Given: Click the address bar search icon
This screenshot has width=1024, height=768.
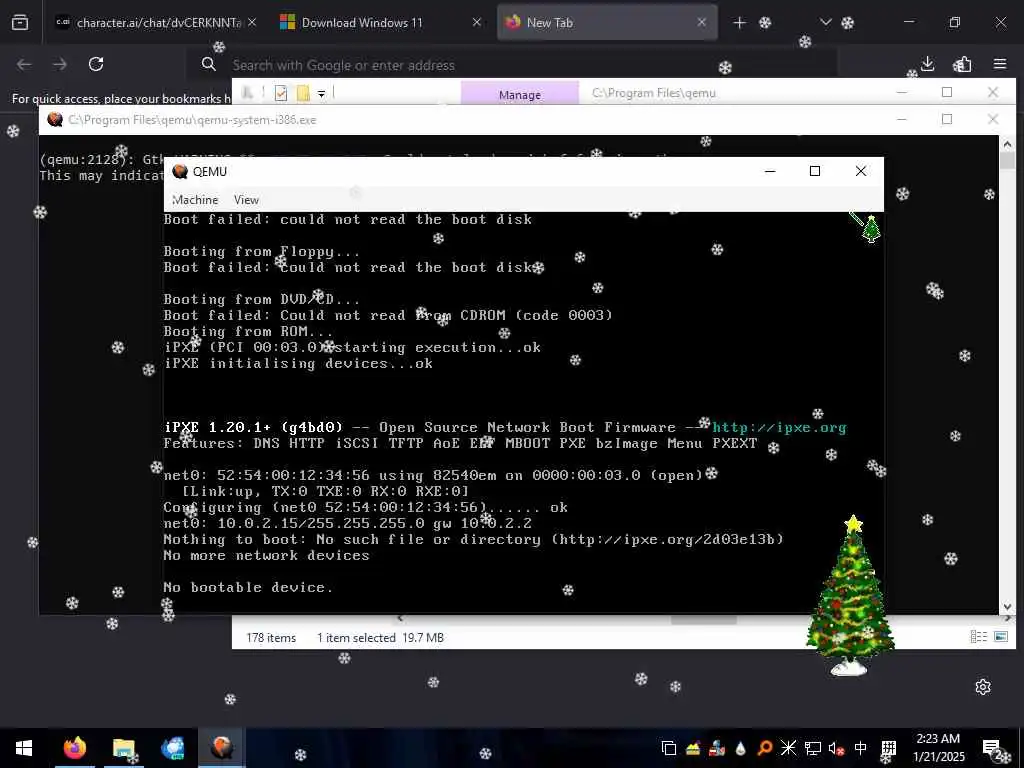Looking at the screenshot, I should tap(208, 64).
